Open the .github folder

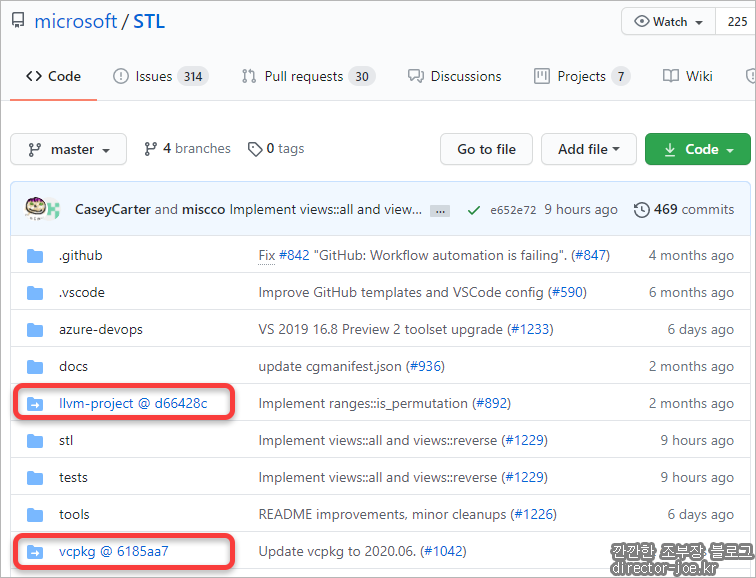(81, 255)
